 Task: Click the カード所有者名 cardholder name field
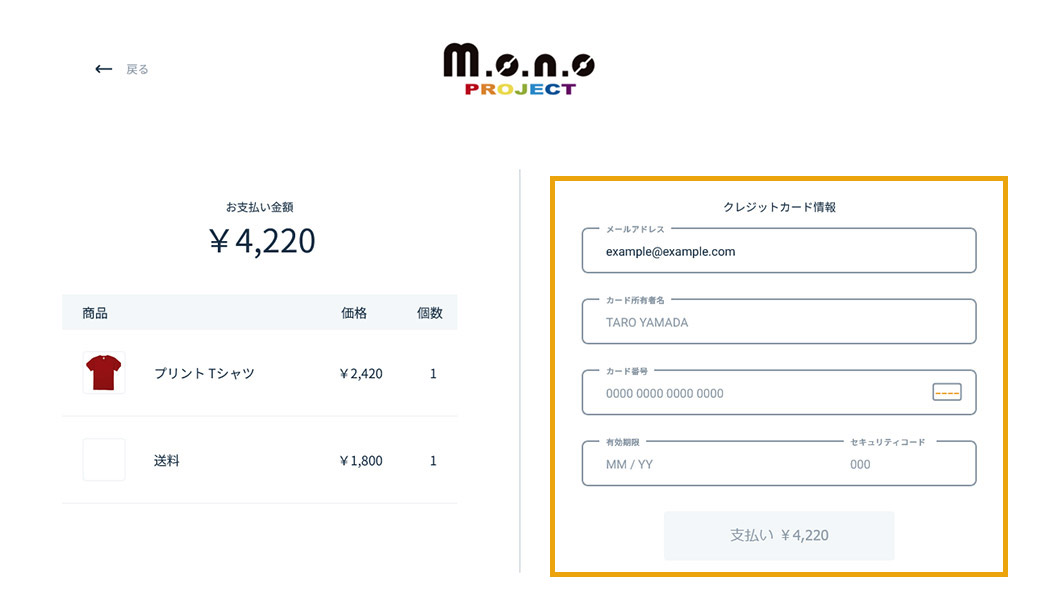point(779,321)
